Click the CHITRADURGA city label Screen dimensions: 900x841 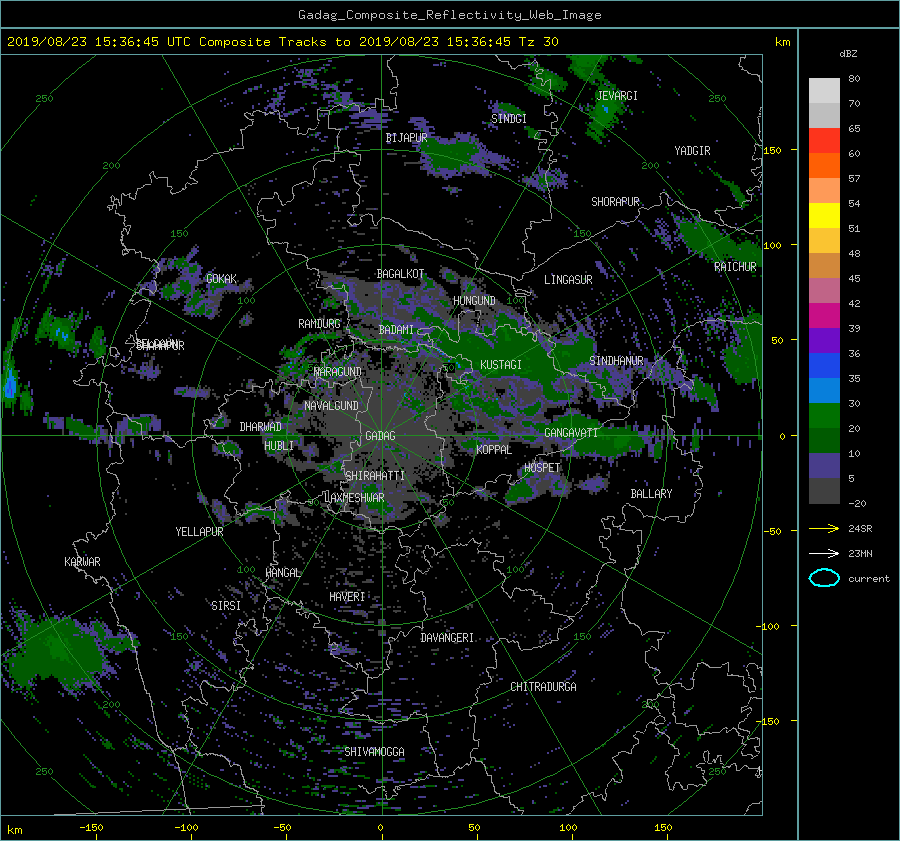(544, 687)
